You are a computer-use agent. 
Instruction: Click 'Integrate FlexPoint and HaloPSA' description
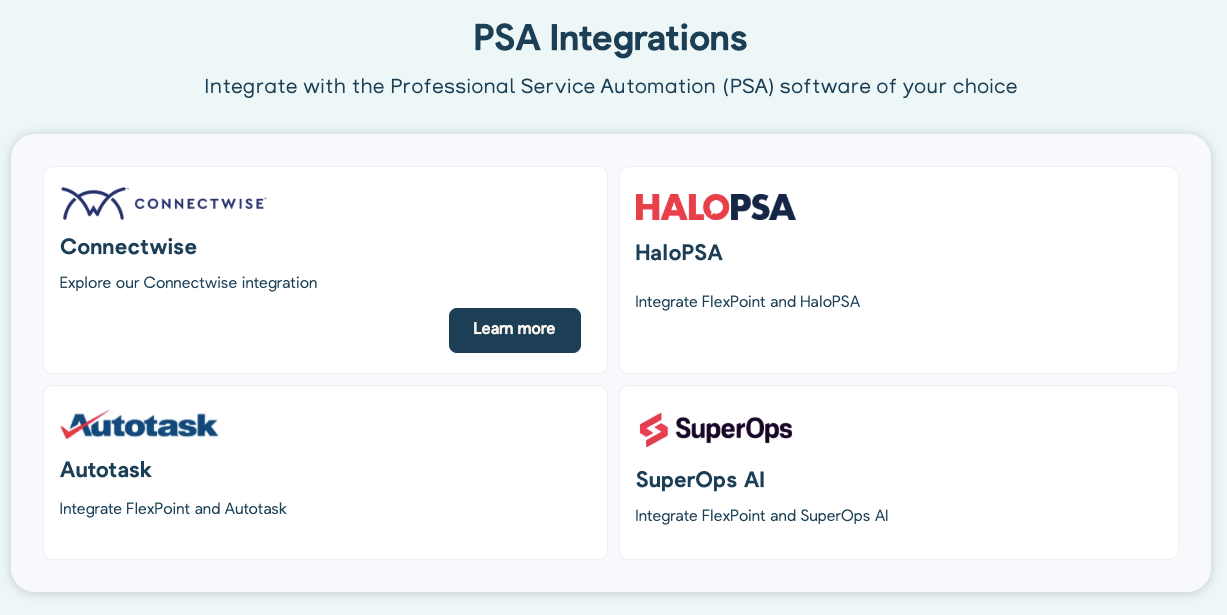tap(748, 301)
